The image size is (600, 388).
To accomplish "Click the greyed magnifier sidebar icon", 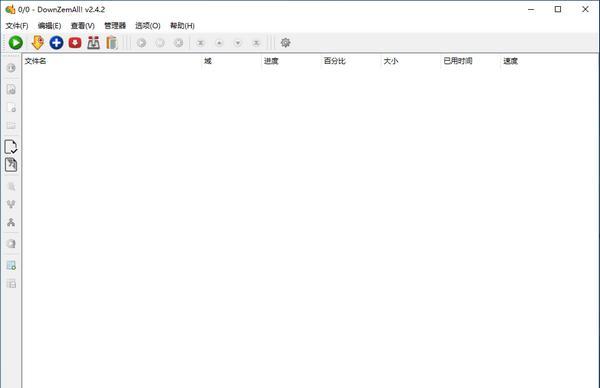I will pyautogui.click(x=11, y=186).
